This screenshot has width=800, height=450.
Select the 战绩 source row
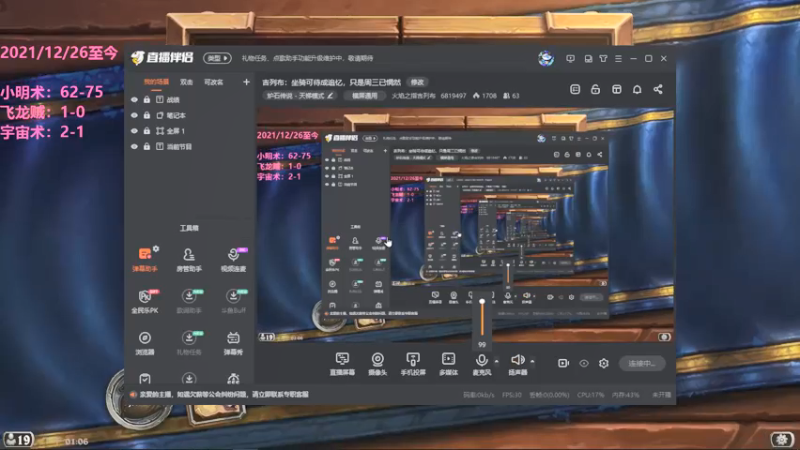[189, 99]
